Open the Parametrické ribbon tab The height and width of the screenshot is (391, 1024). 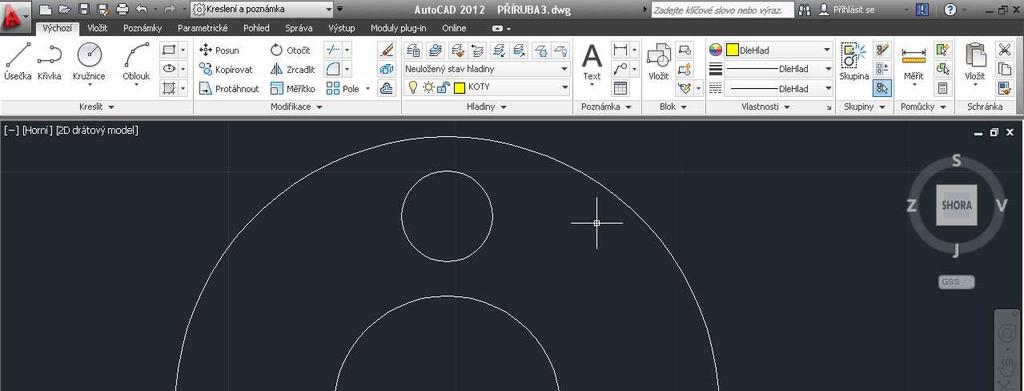point(202,28)
